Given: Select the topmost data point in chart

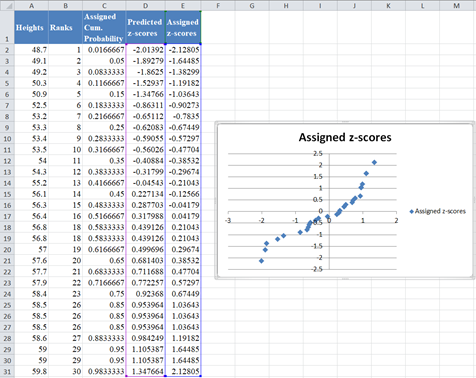Looking at the screenshot, I should (374, 162).
